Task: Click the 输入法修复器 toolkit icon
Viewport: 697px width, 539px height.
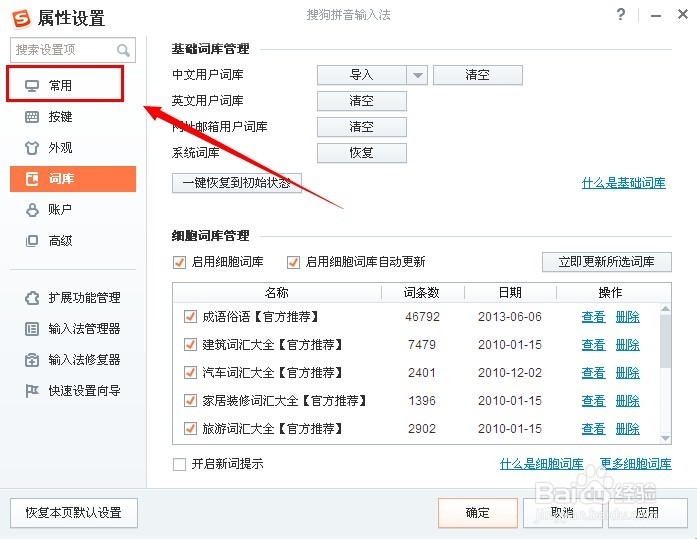Action: point(32,360)
